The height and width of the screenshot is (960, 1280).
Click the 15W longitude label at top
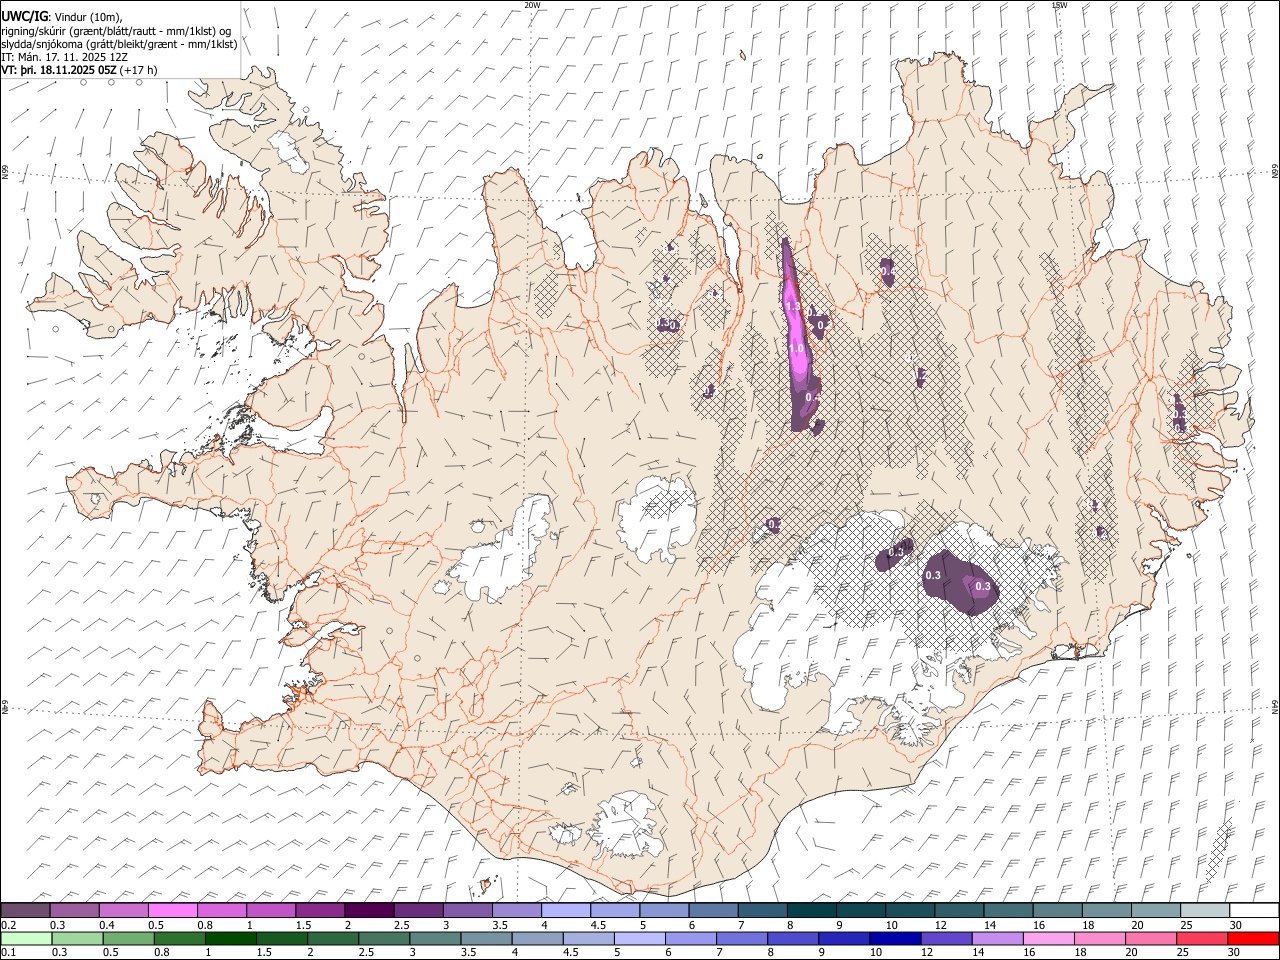click(1059, 5)
